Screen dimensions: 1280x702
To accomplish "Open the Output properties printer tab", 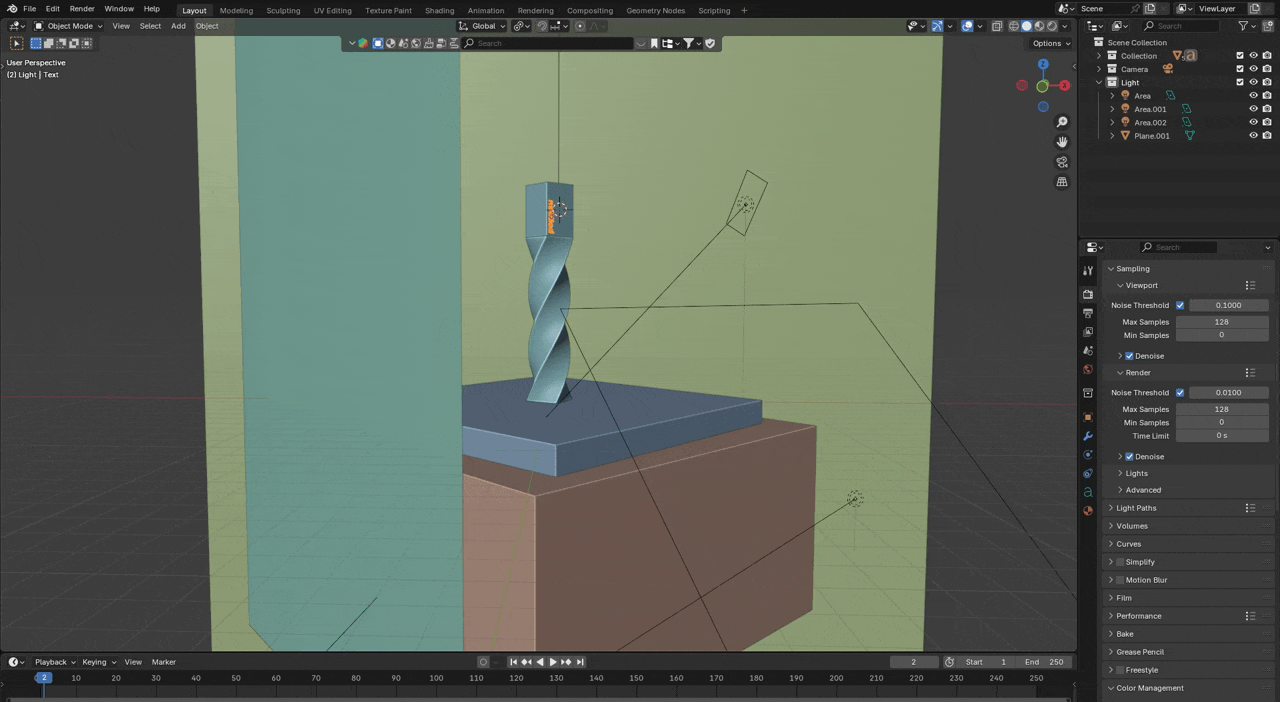I will 1088,313.
